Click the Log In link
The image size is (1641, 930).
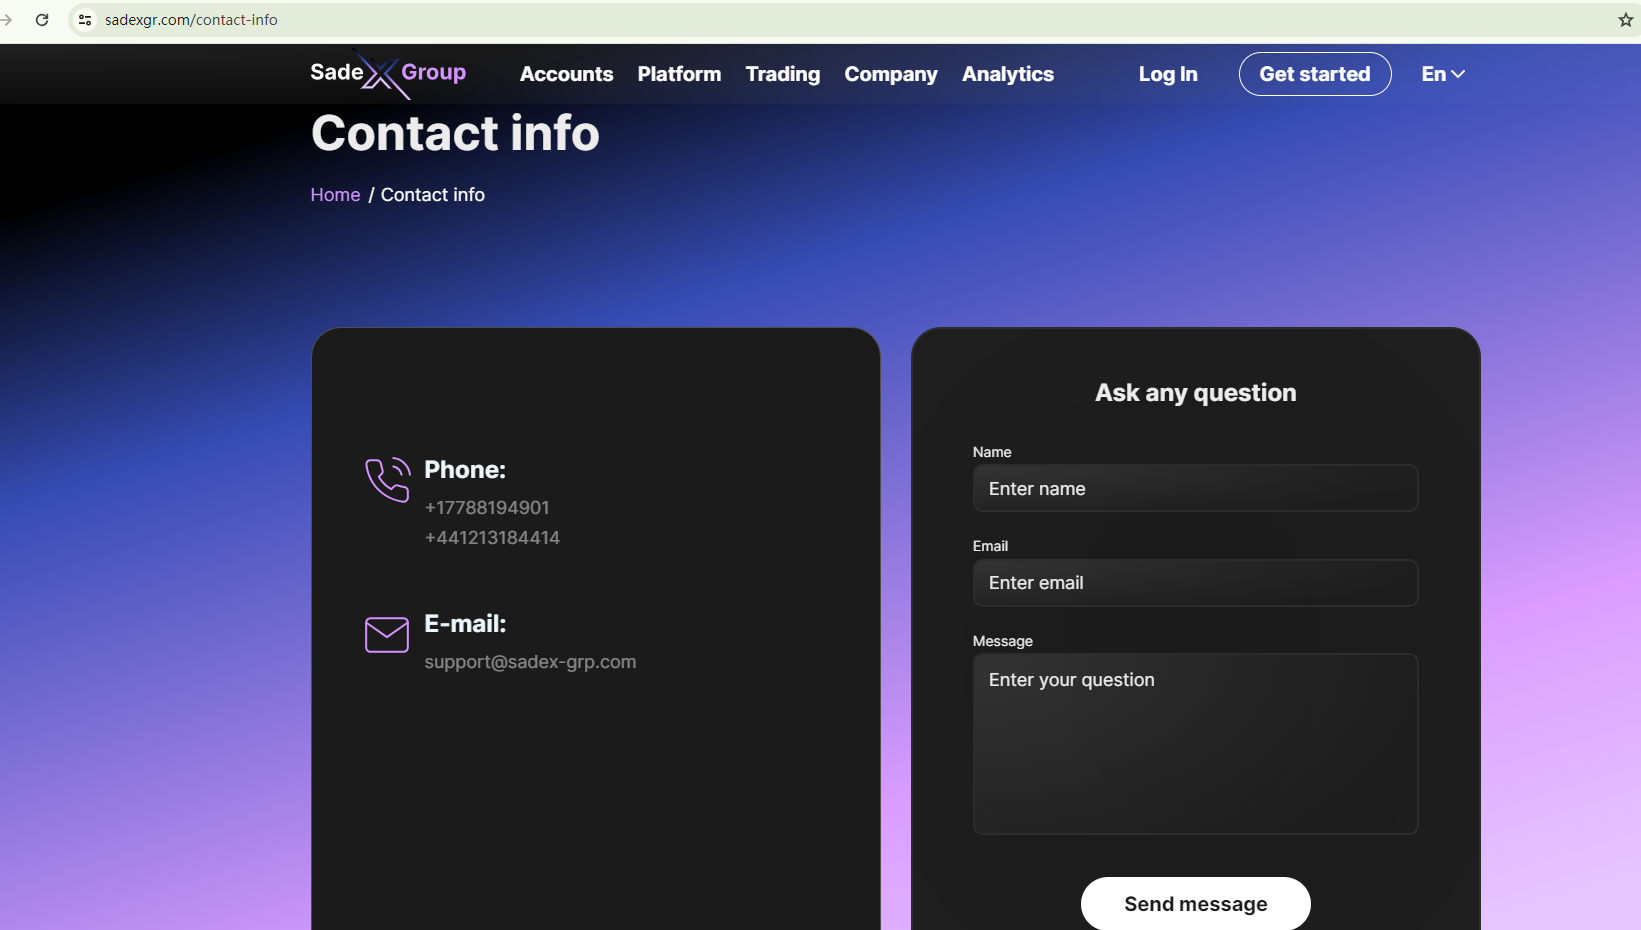tap(1167, 74)
